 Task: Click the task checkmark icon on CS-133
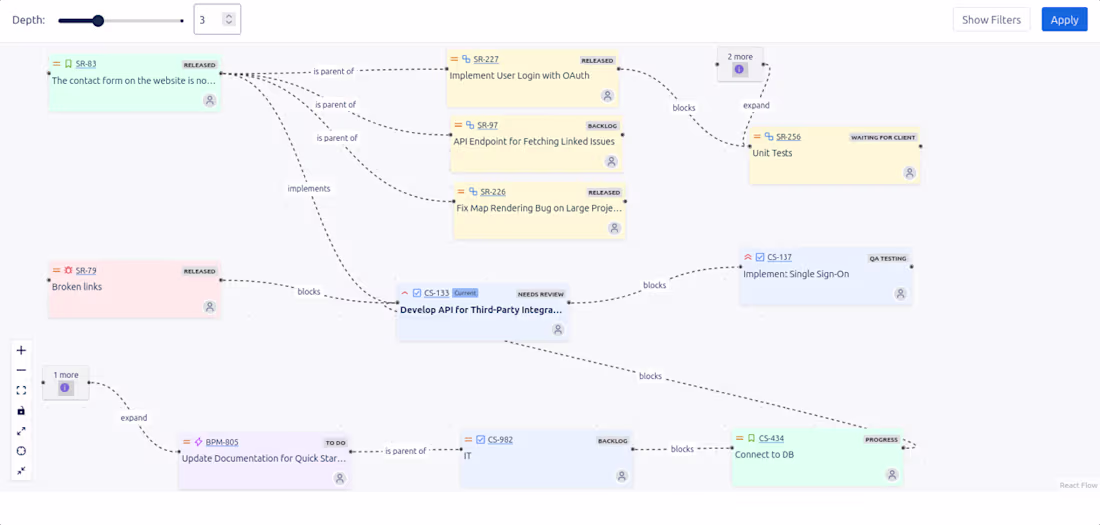point(417,293)
